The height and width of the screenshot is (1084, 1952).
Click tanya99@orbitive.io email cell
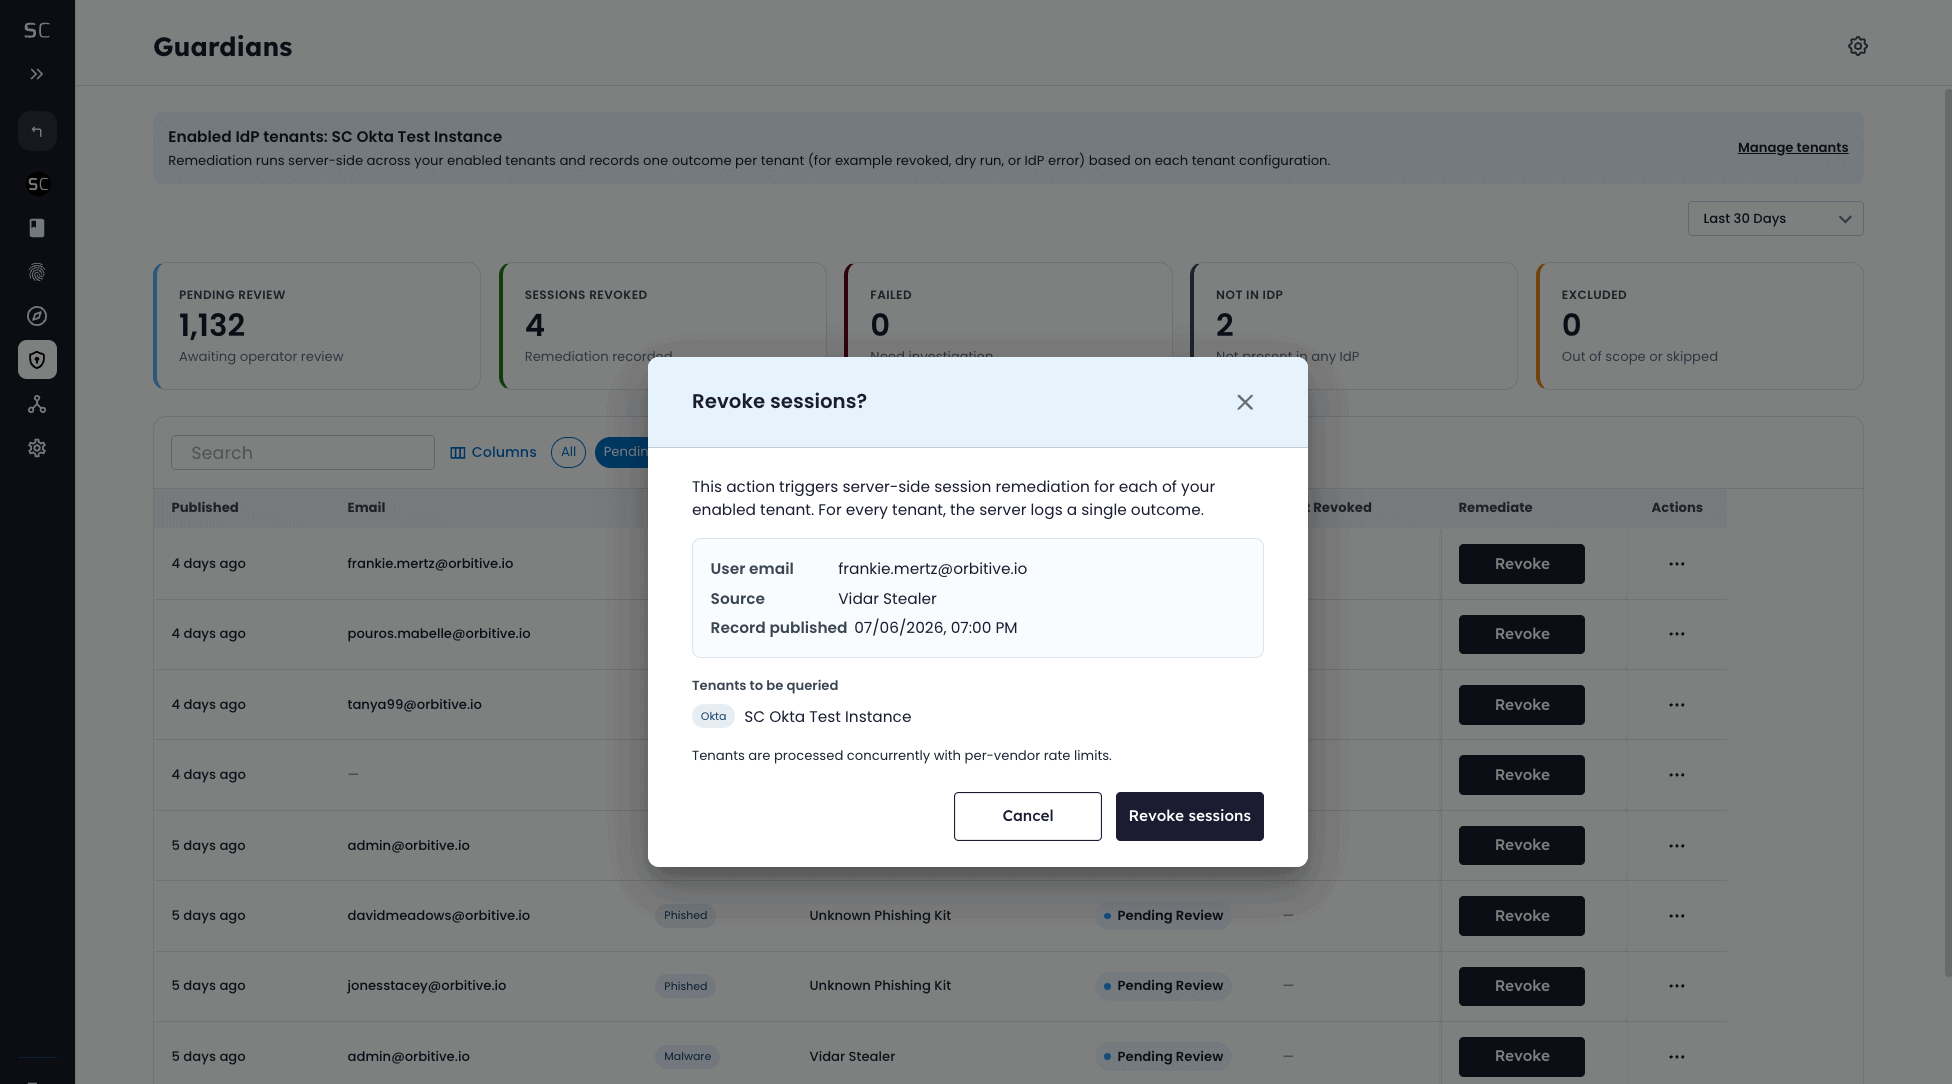tap(414, 705)
